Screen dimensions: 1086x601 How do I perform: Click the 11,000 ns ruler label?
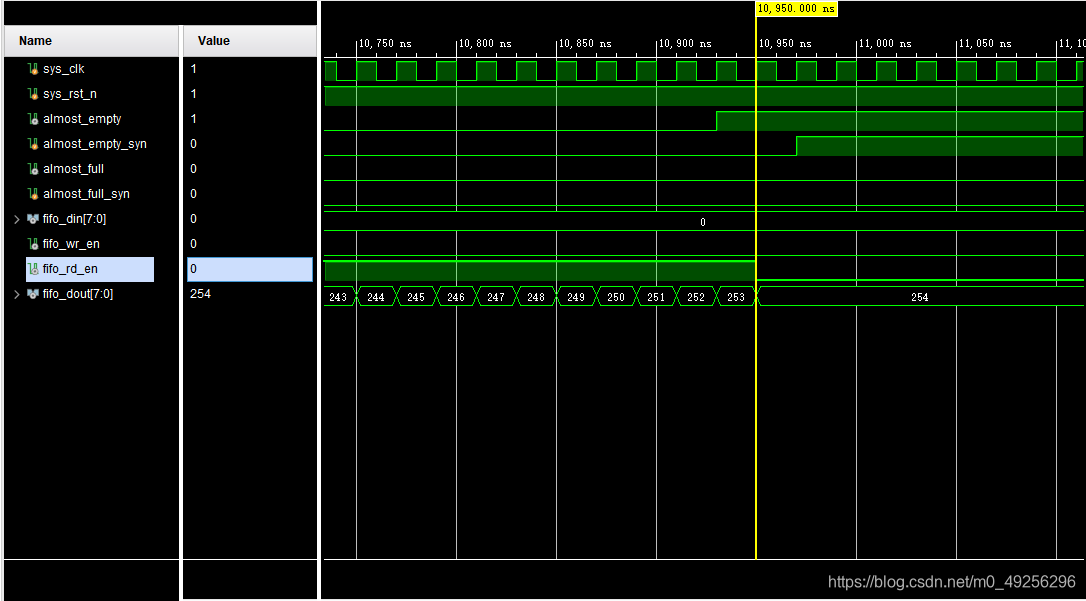click(x=886, y=44)
